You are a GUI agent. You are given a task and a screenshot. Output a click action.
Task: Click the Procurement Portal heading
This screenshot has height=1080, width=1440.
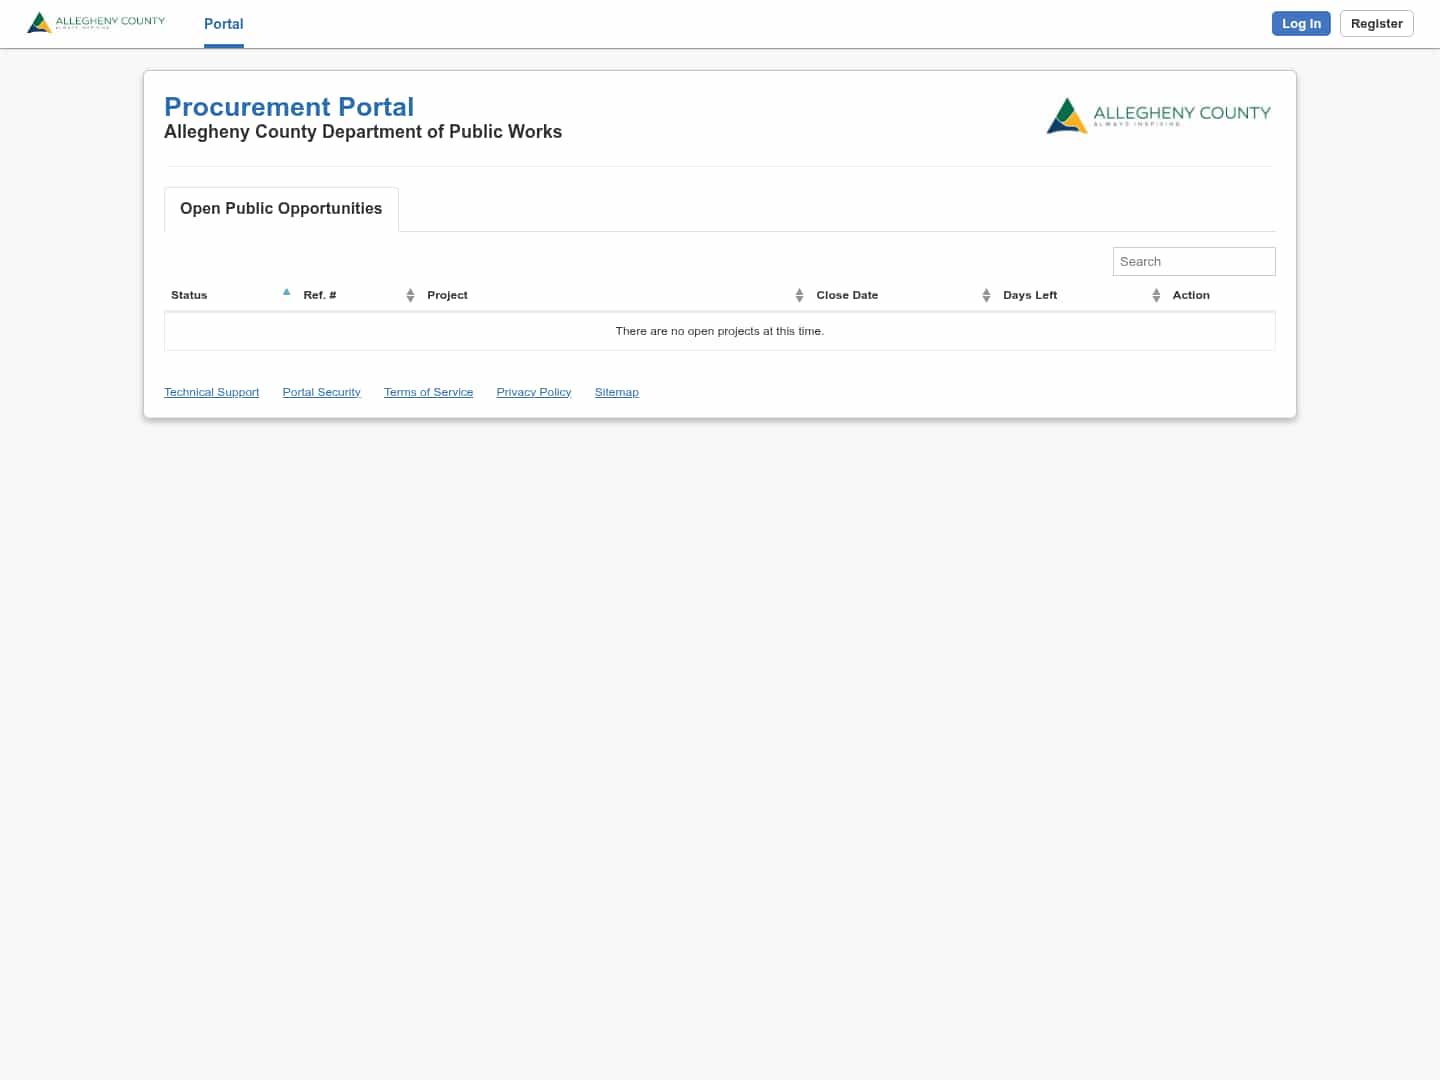[289, 107]
